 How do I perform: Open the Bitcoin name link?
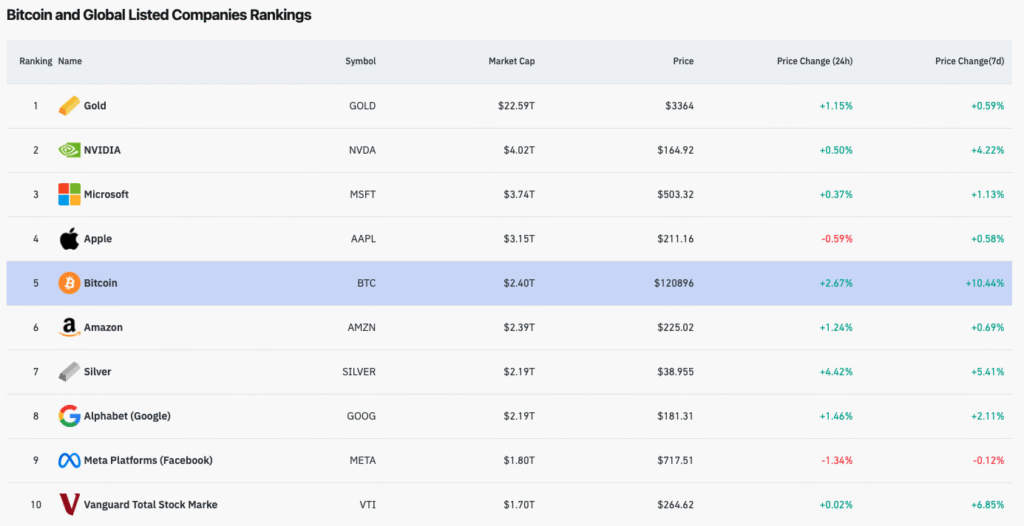(101, 283)
